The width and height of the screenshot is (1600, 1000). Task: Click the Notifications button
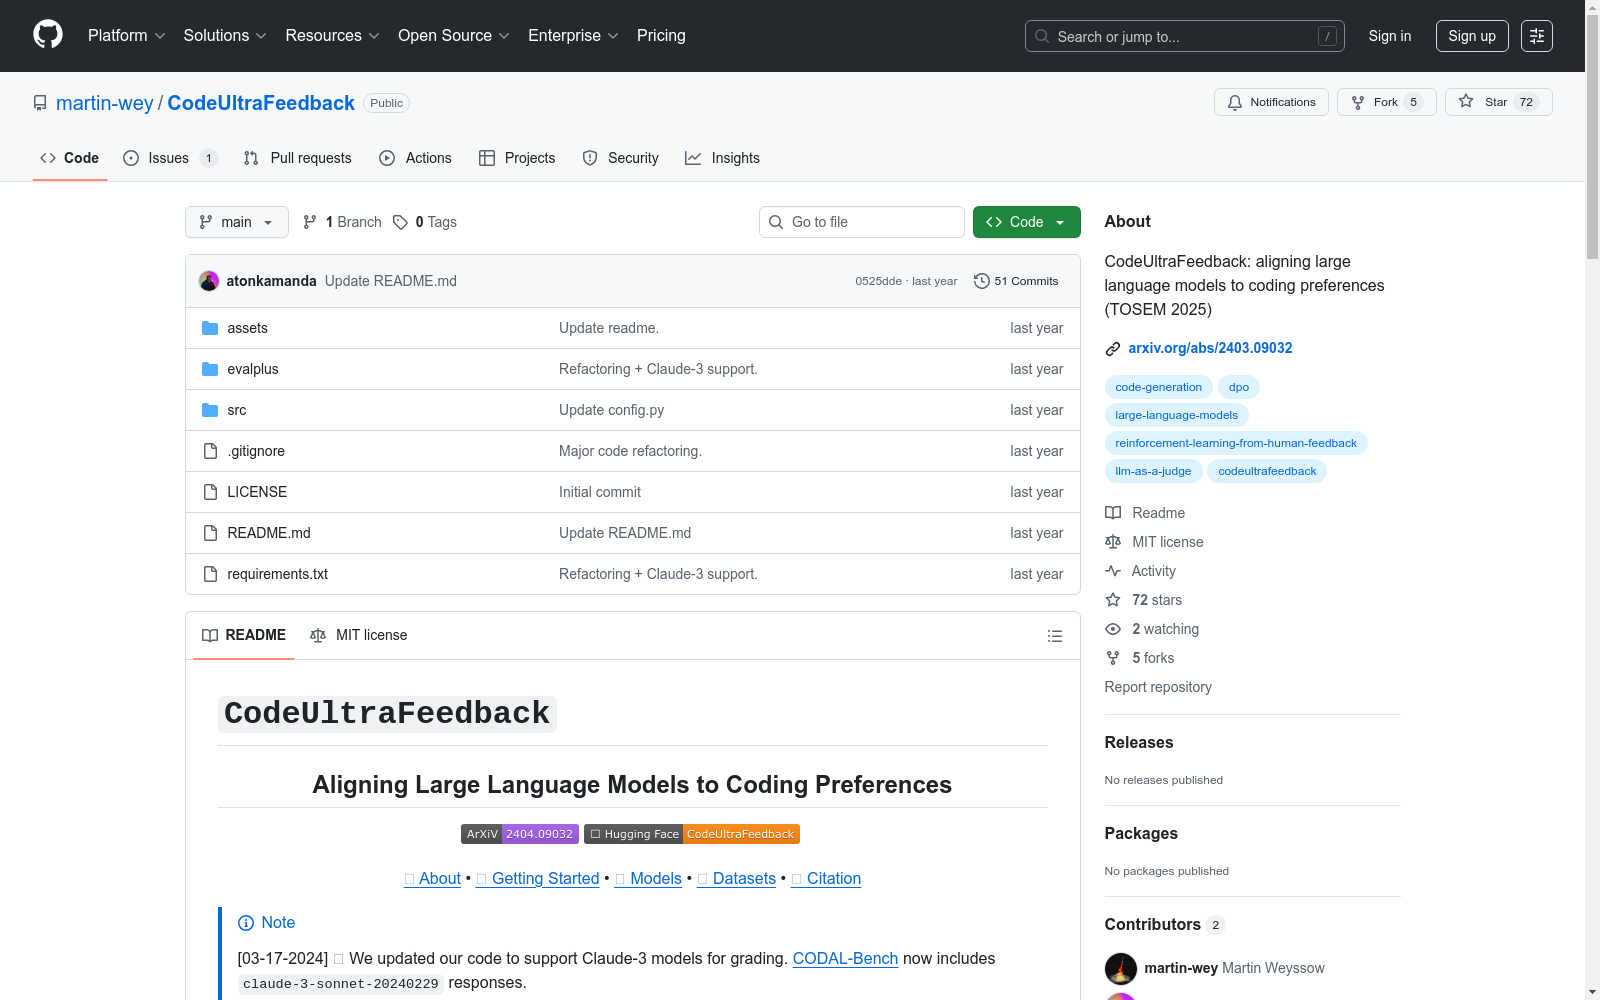1272,102
